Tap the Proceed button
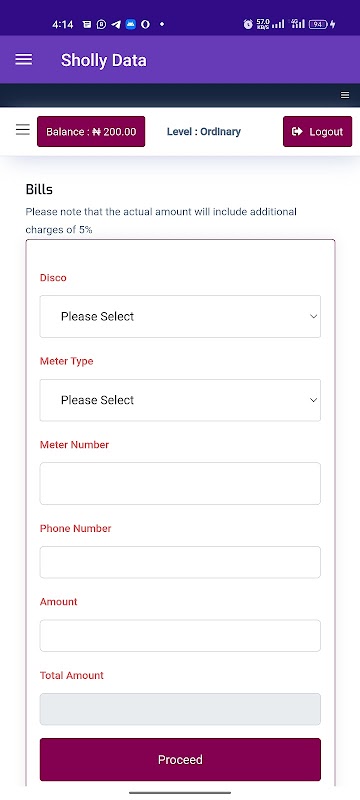Viewport: 360px width, 800px height. pos(180,759)
